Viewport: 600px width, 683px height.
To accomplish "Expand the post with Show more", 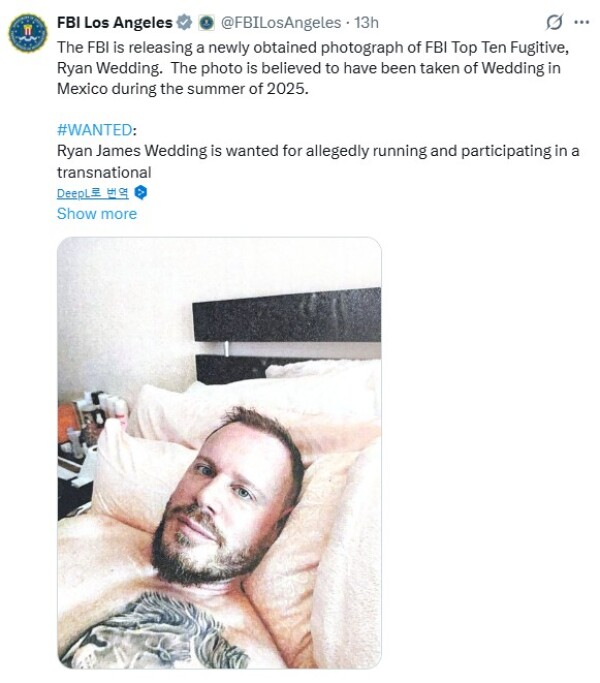I will pos(97,213).
